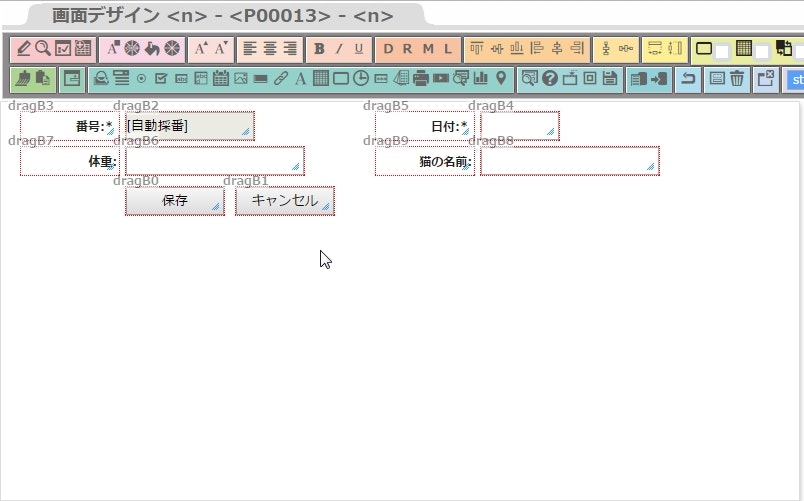
Task: Insert a clock time control
Action: pyautogui.click(x=361, y=79)
